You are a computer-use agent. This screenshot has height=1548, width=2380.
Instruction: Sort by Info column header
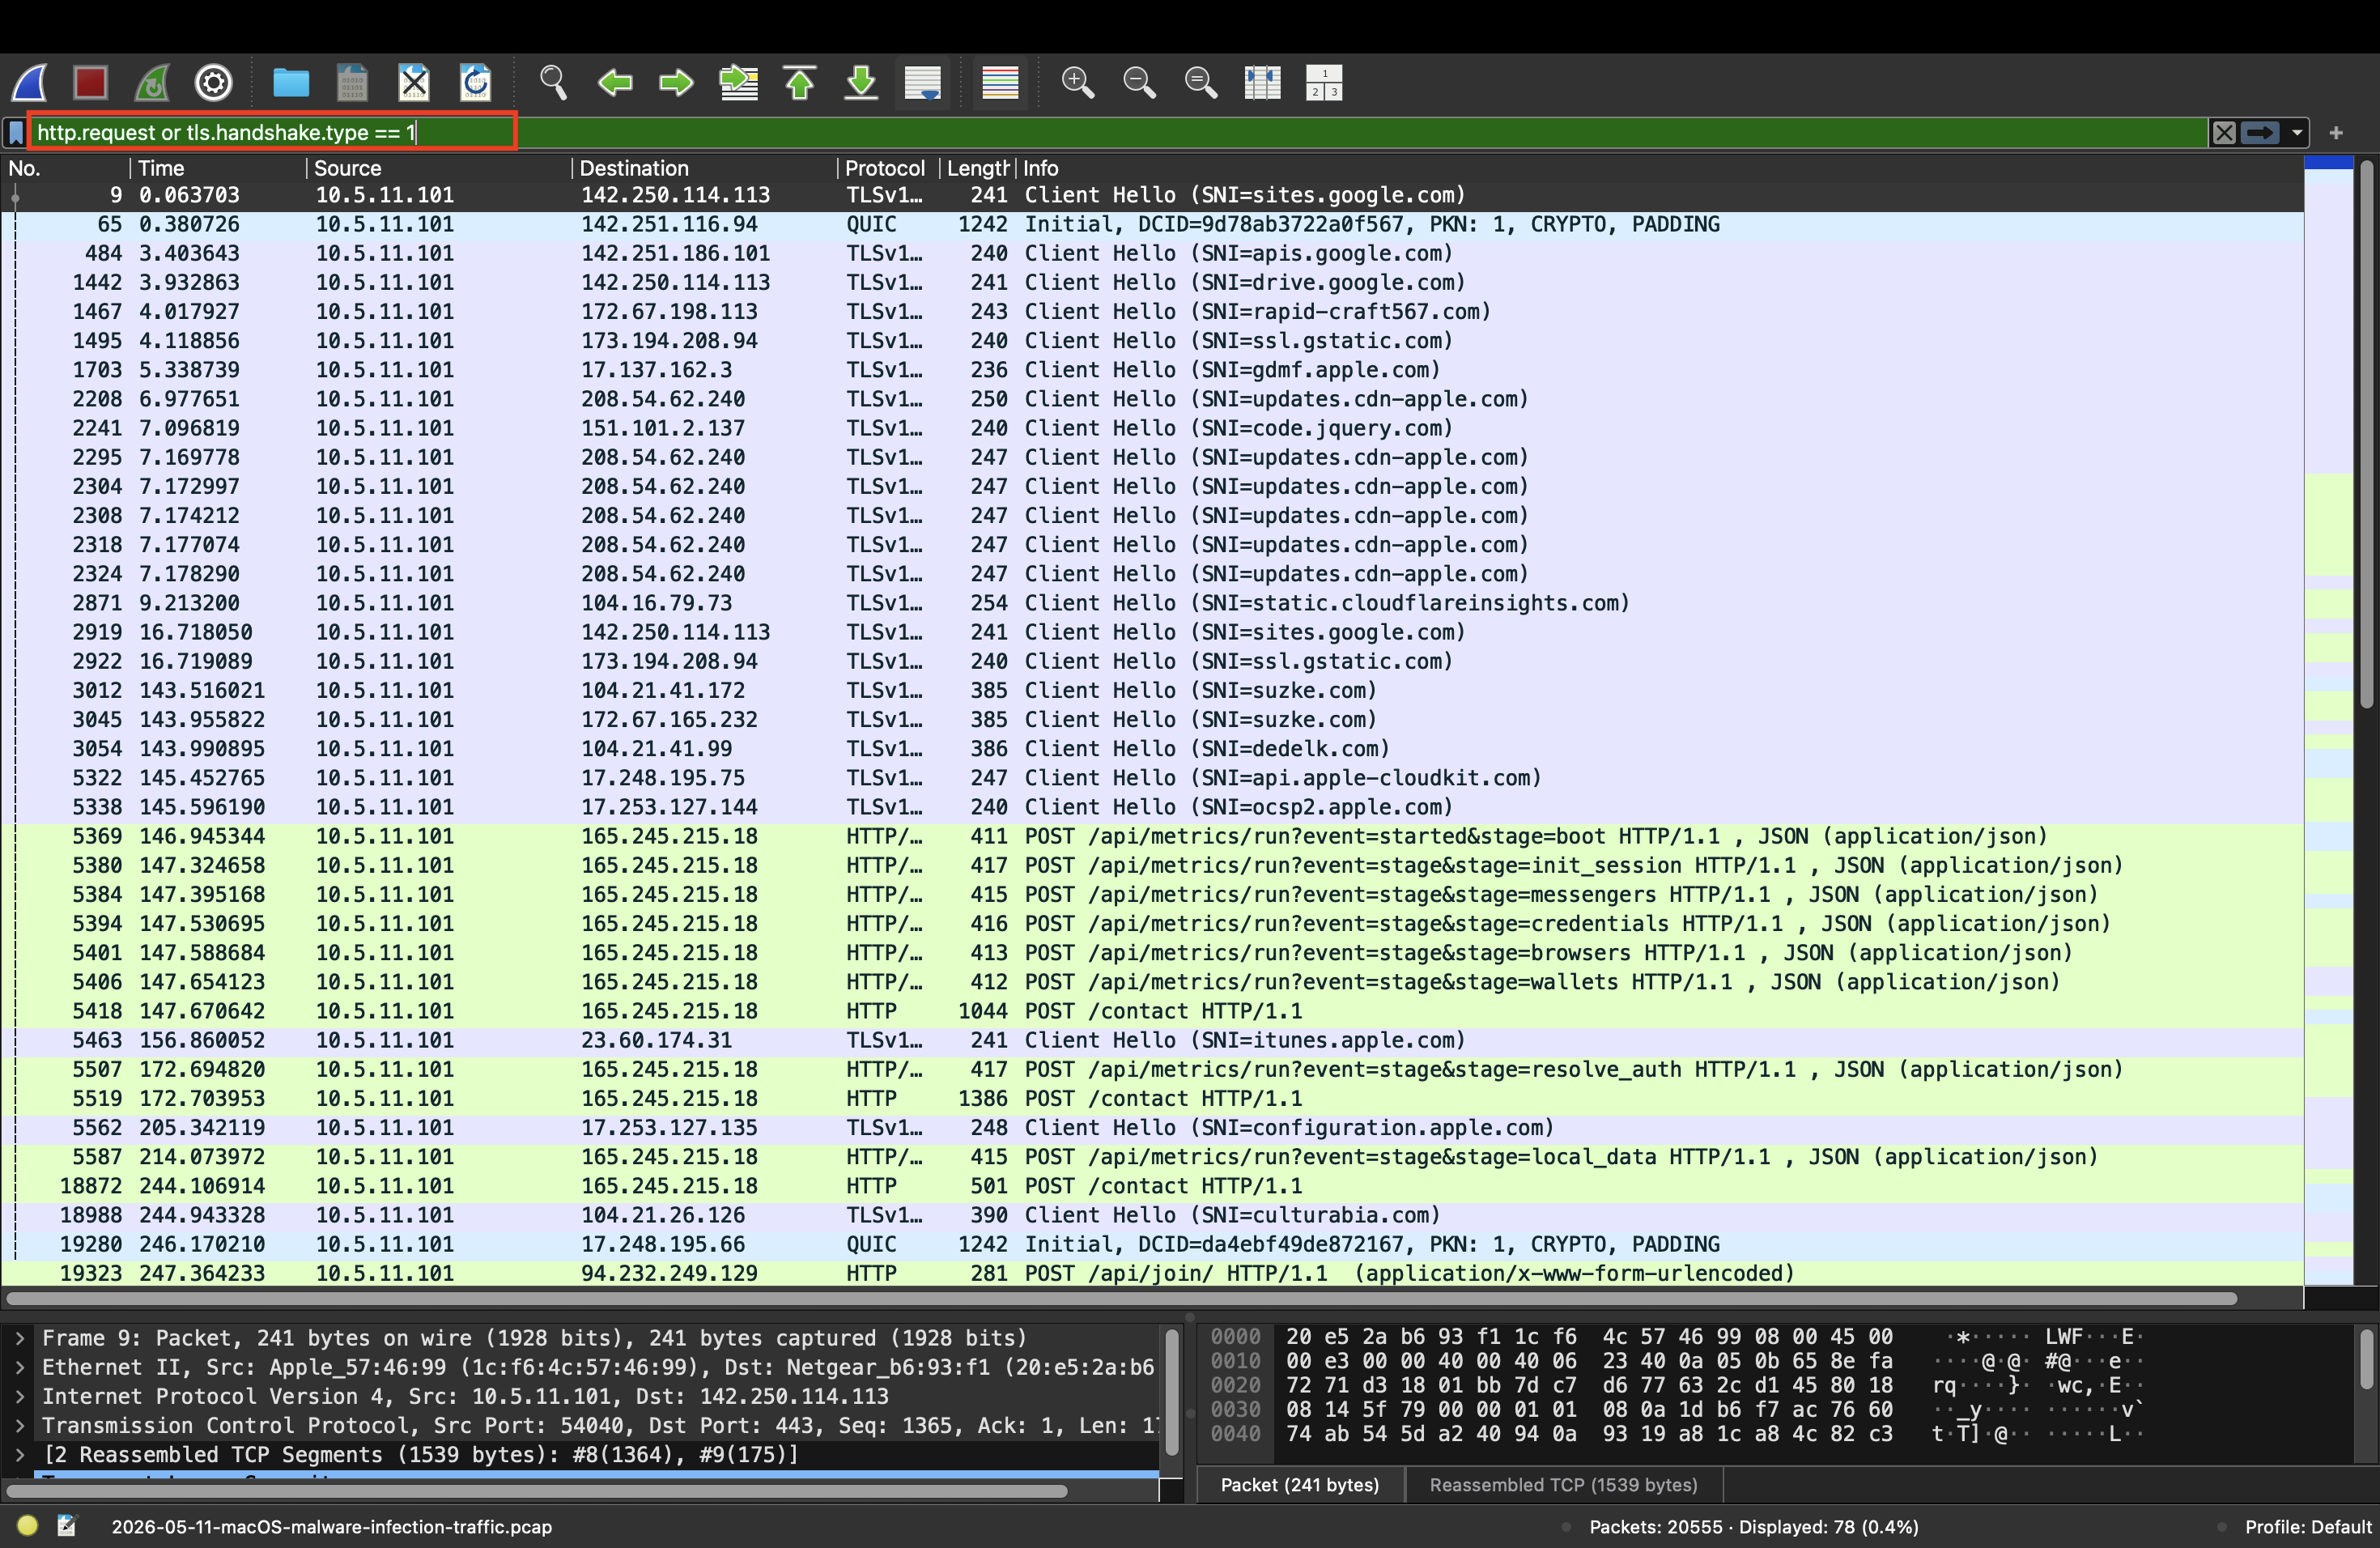(x=1660, y=168)
